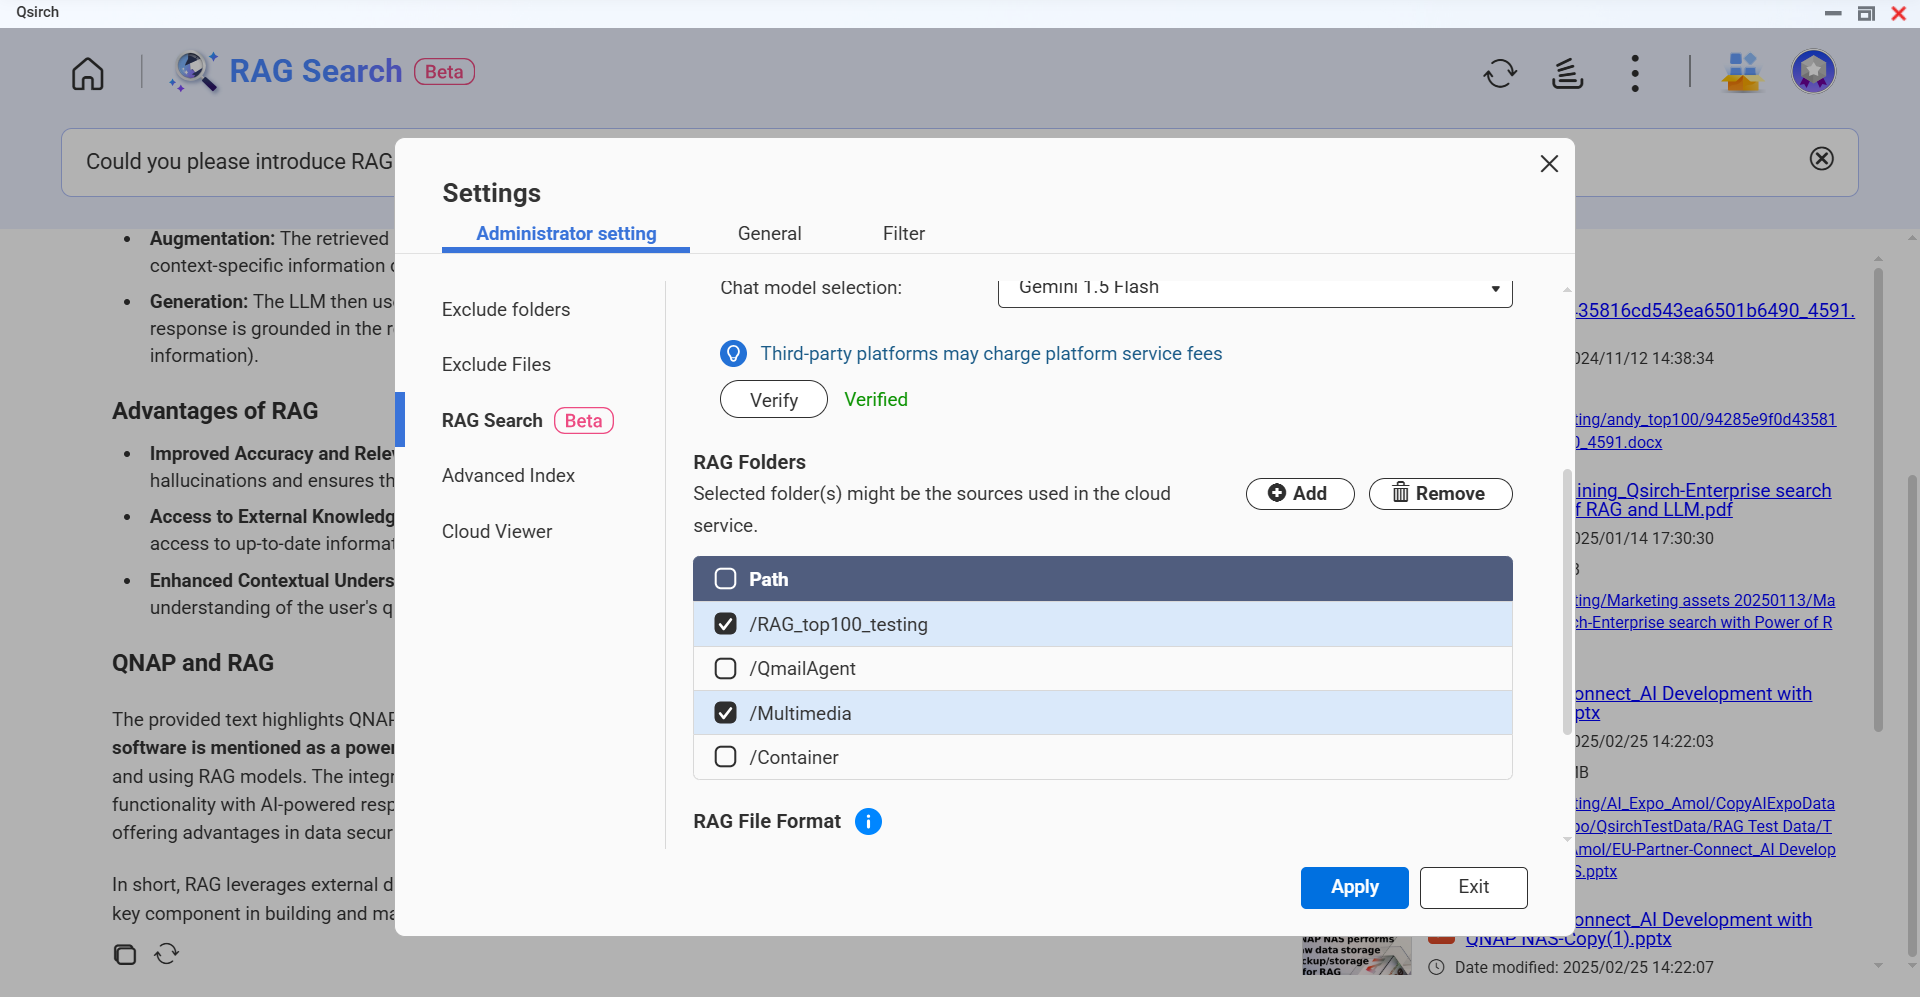Image resolution: width=1920 pixels, height=997 pixels.
Task: Open the three-dot more options menu
Action: tap(1635, 73)
